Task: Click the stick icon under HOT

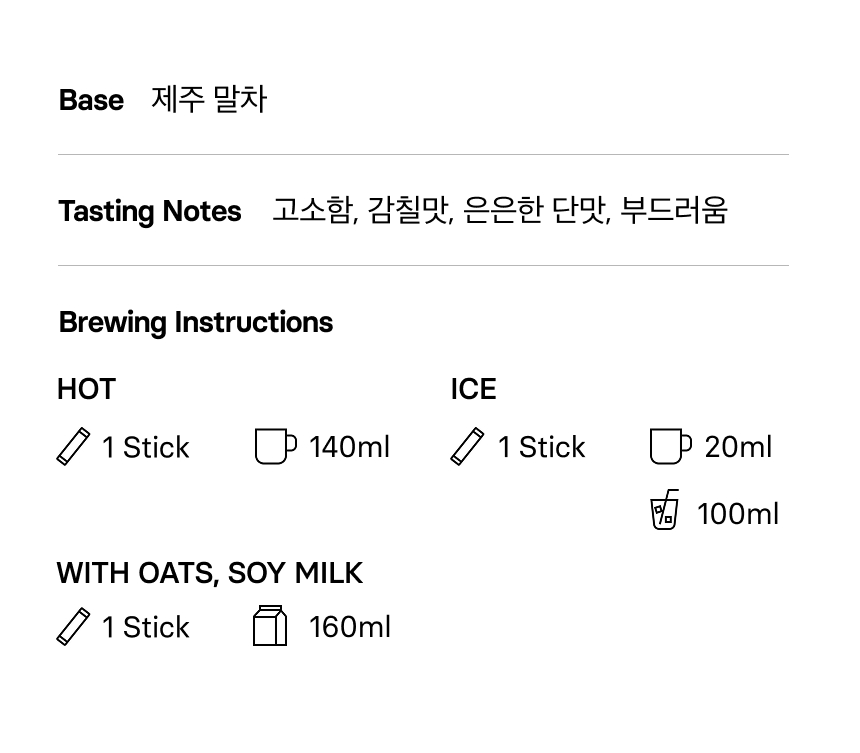Action: click(x=73, y=446)
